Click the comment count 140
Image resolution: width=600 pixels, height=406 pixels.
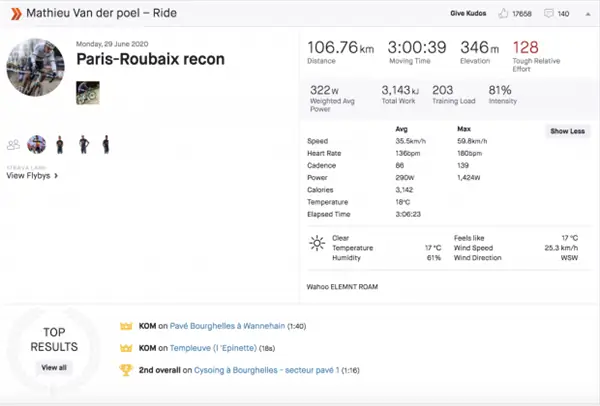pos(563,14)
